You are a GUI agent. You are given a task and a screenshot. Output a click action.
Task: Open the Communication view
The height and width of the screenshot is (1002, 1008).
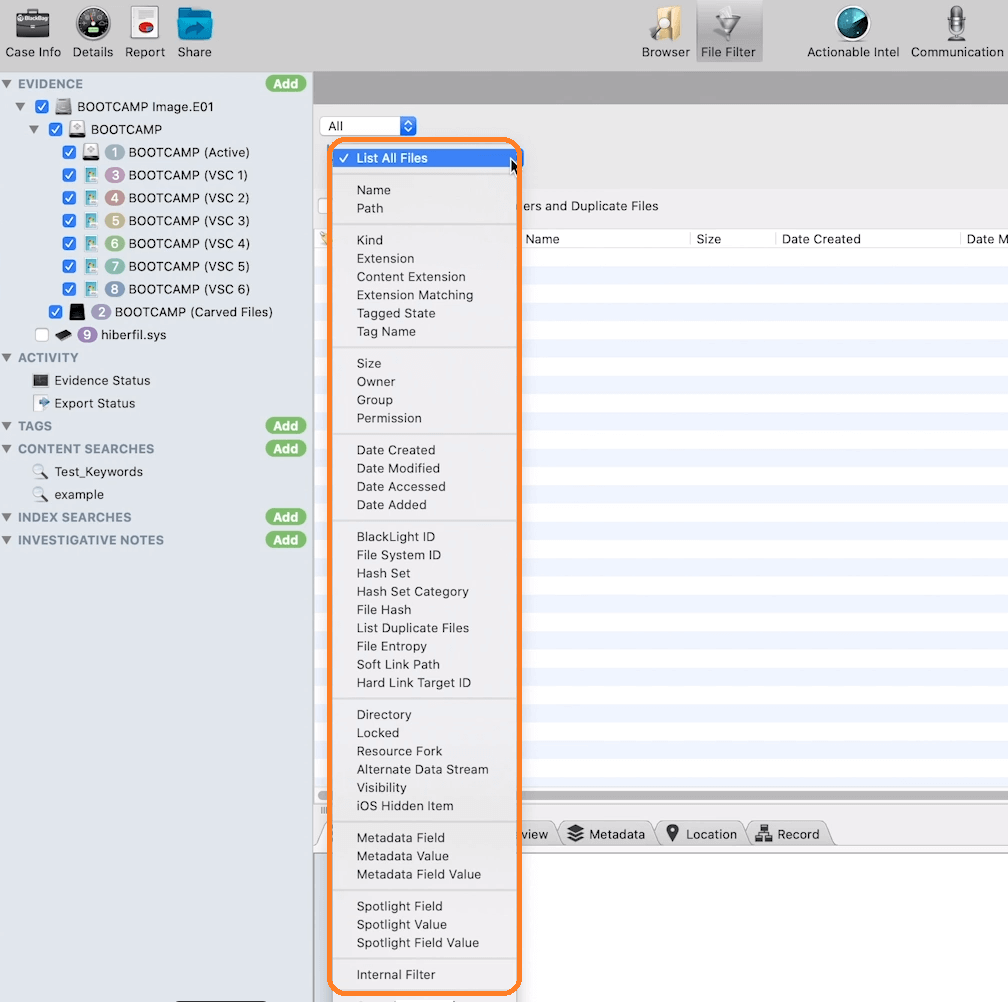coord(955,30)
